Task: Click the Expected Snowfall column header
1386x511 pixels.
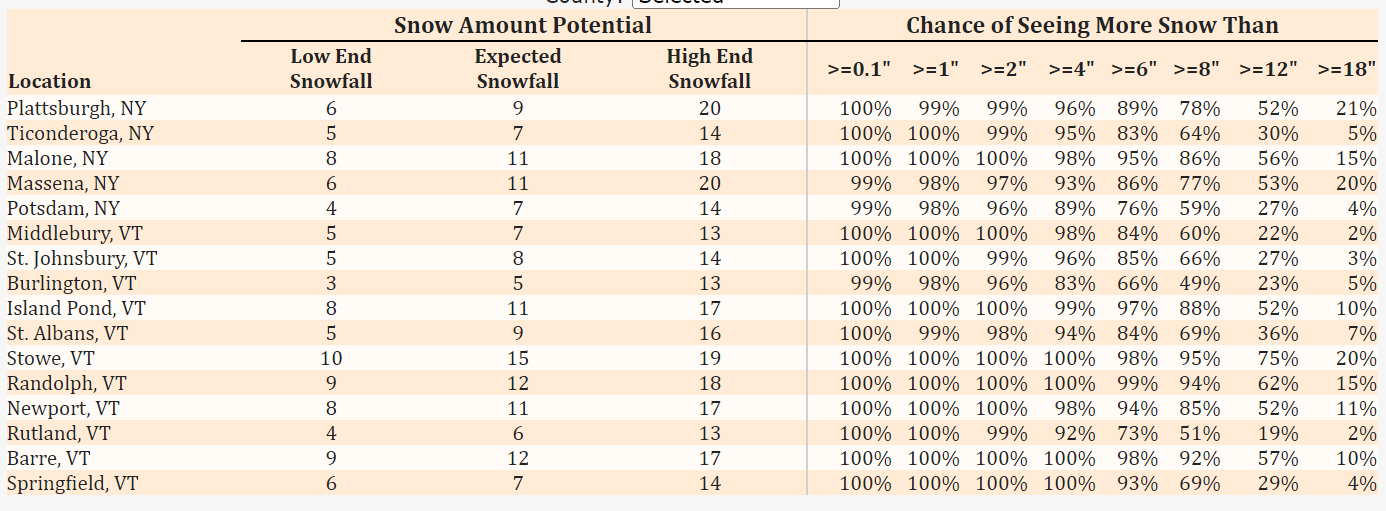Action: (518, 69)
